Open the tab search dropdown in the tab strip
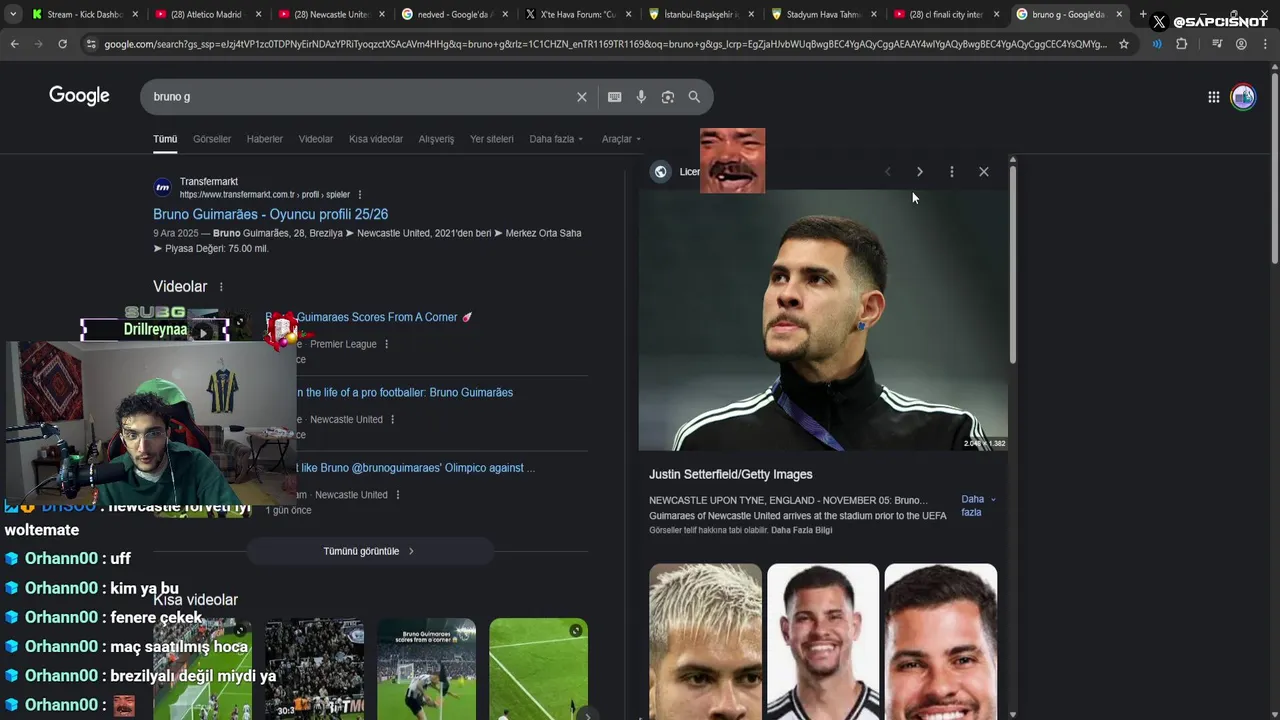Image resolution: width=1280 pixels, height=720 pixels. pyautogui.click(x=13, y=14)
